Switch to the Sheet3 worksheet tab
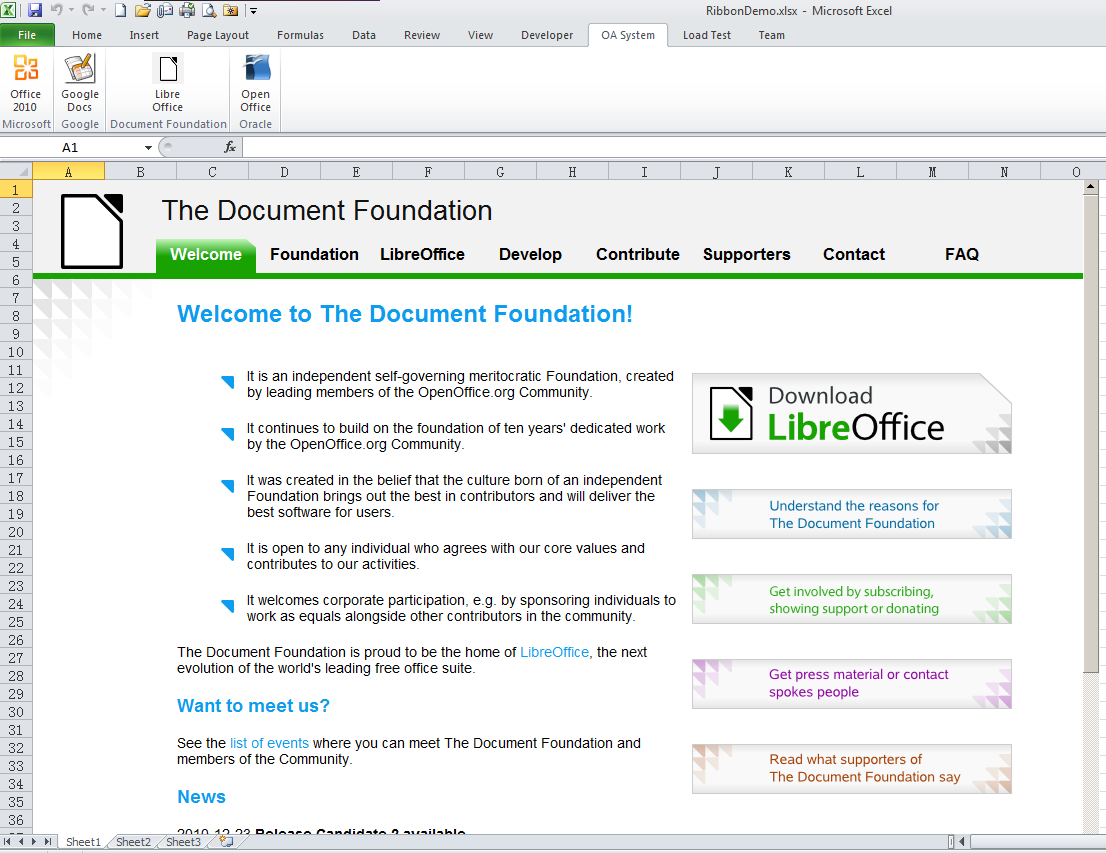1106x853 pixels. click(x=183, y=842)
